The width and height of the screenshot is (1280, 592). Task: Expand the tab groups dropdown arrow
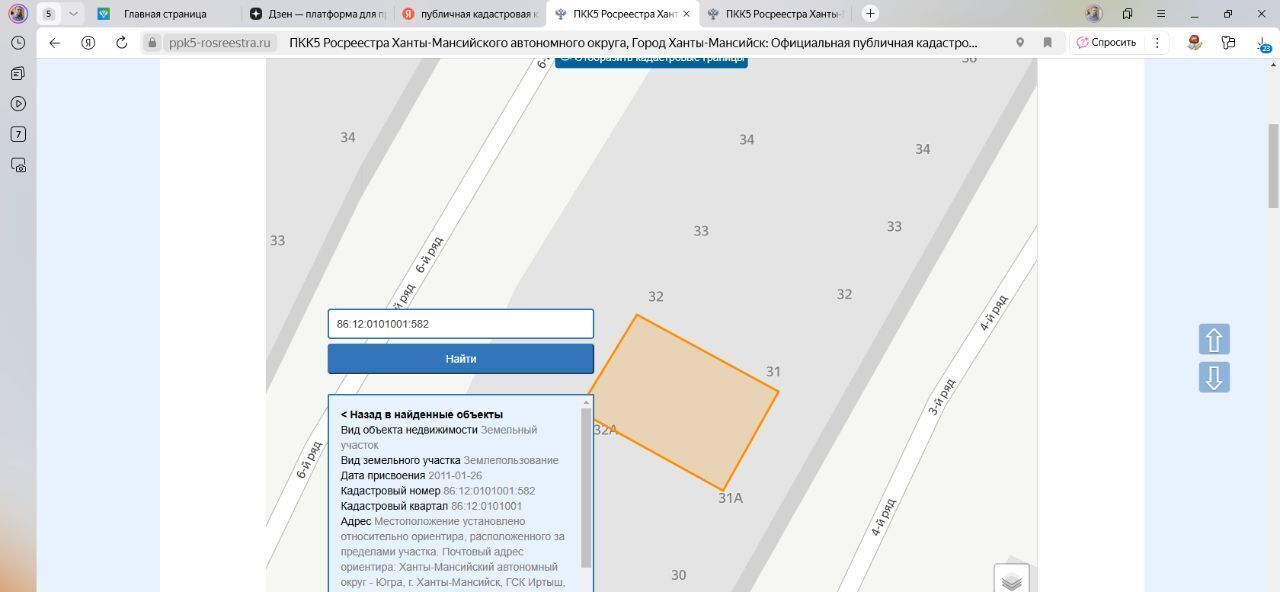[x=73, y=14]
